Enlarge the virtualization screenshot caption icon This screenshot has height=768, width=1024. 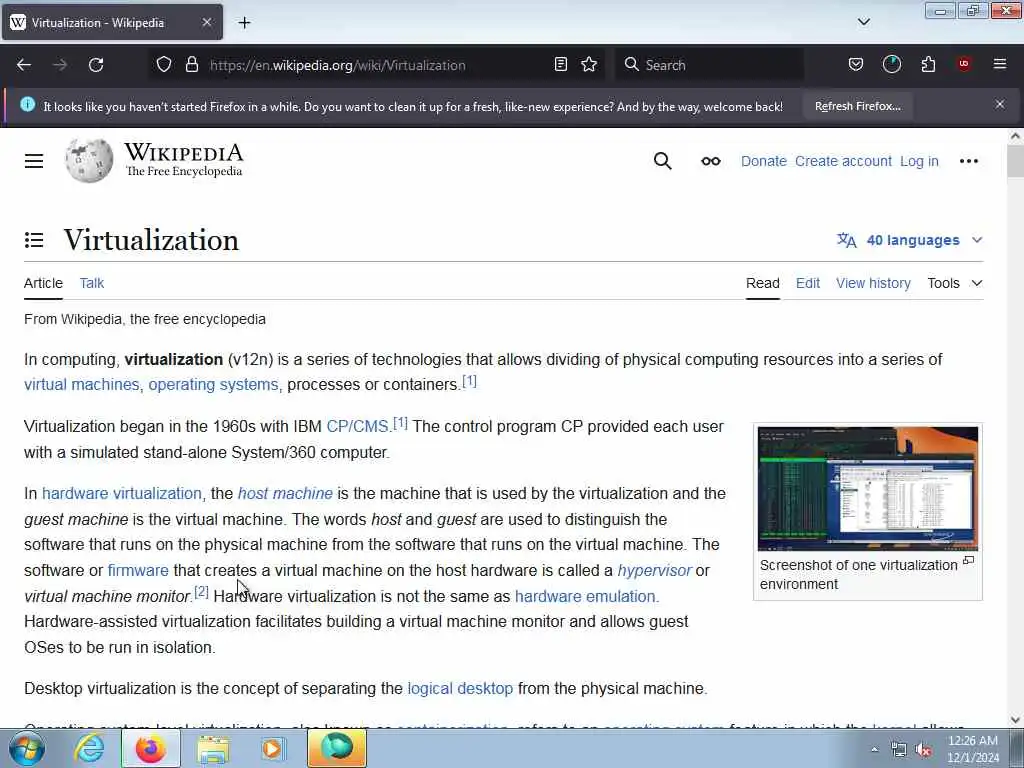968,561
